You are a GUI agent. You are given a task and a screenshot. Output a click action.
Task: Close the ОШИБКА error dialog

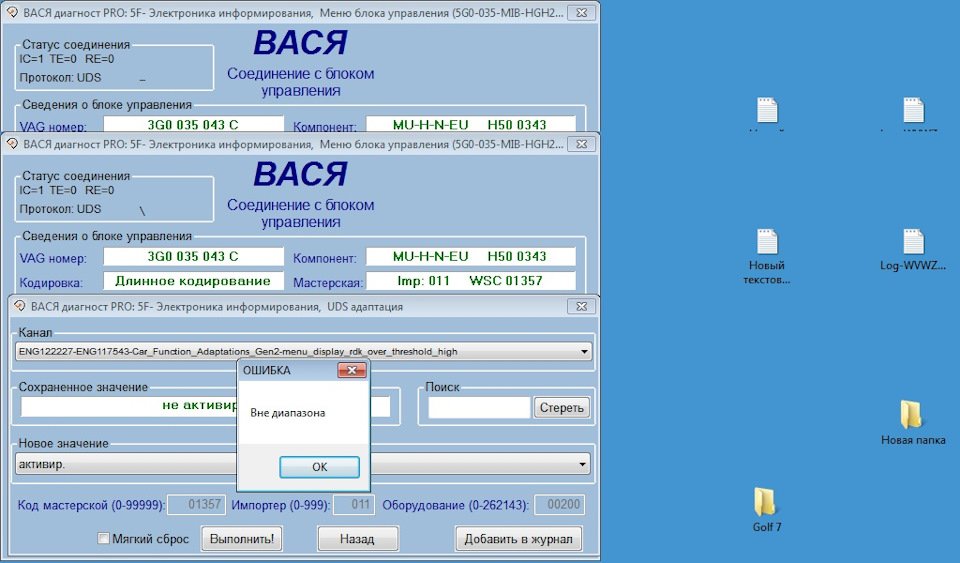click(351, 370)
